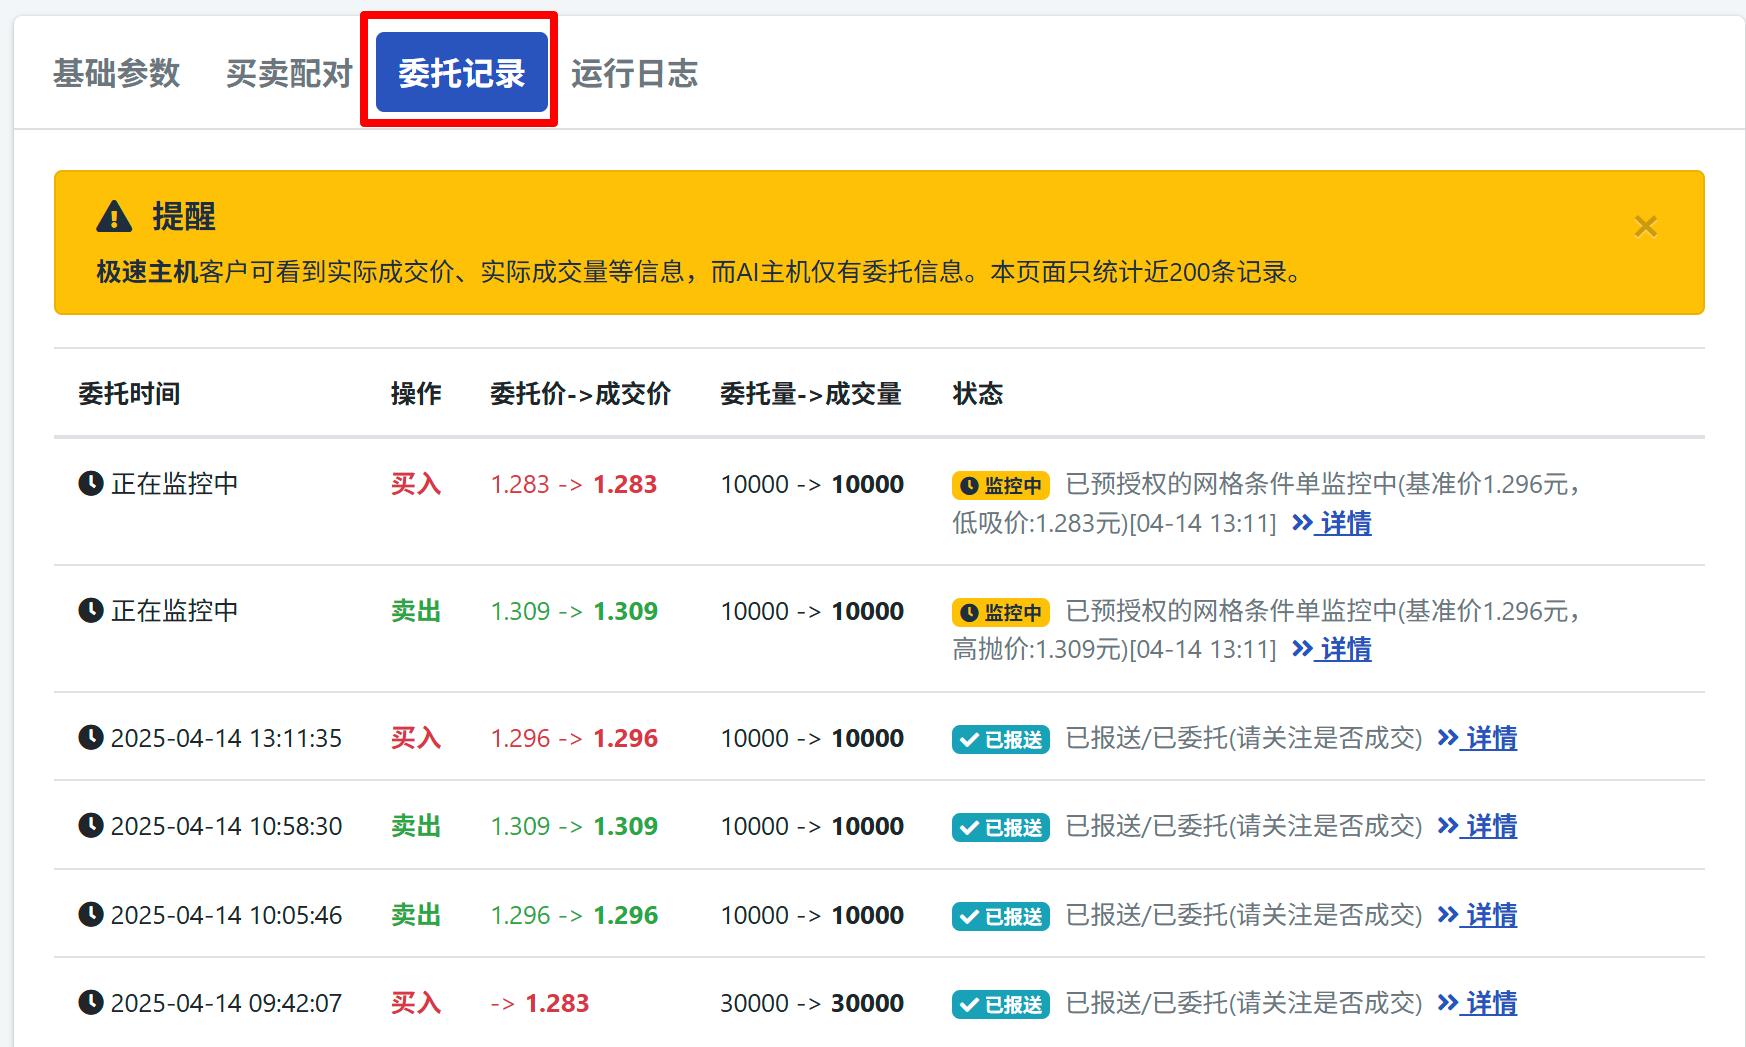The image size is (1746, 1047).
Task: Click the 委托时间 column header
Action: (129, 394)
